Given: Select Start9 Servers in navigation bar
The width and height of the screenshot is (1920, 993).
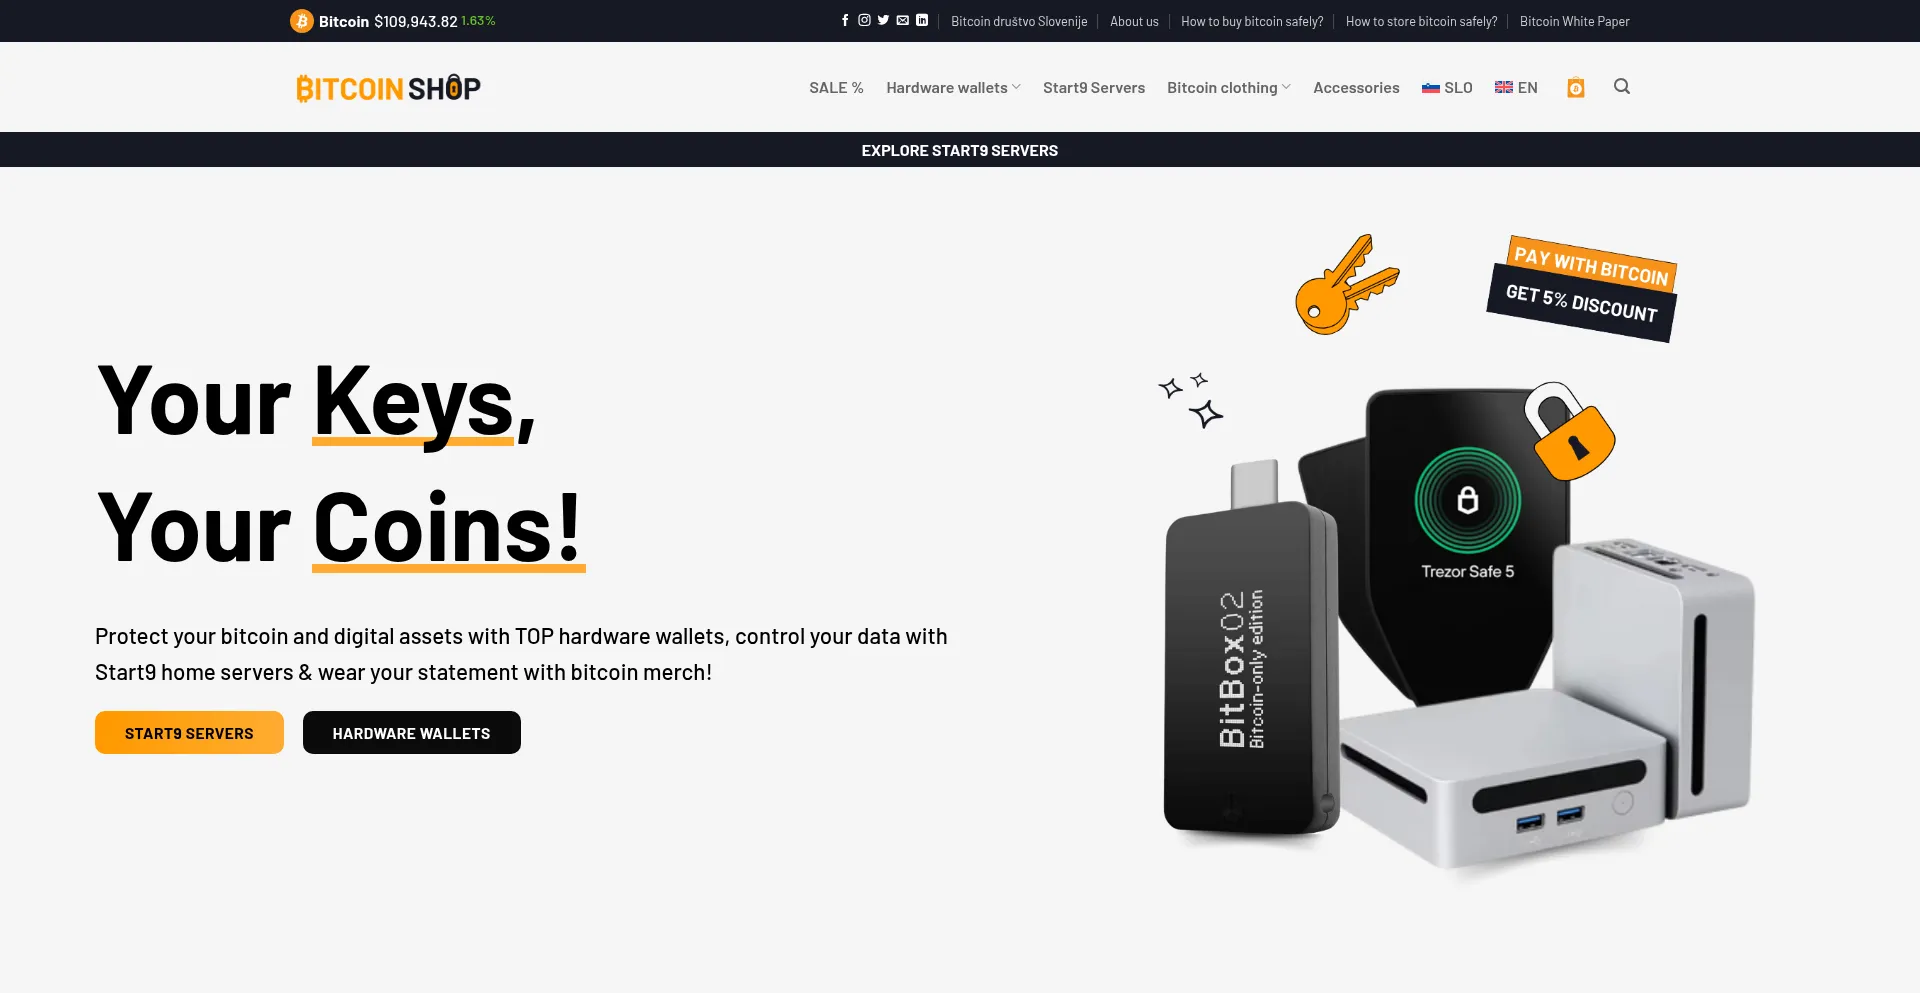Looking at the screenshot, I should click(1094, 88).
